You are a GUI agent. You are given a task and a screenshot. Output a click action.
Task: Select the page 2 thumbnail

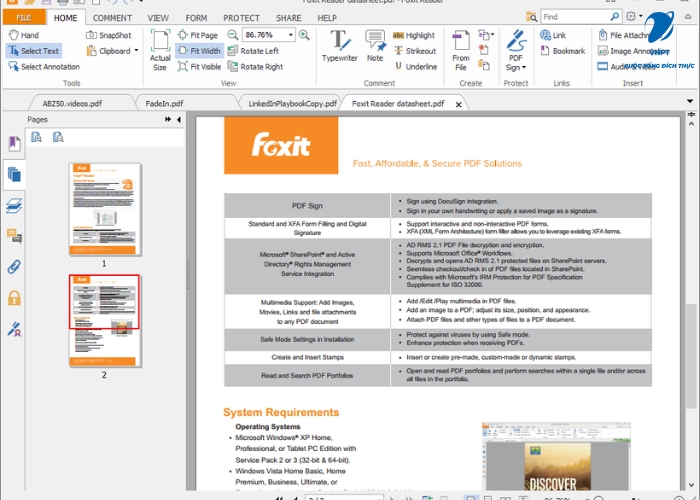[105, 321]
